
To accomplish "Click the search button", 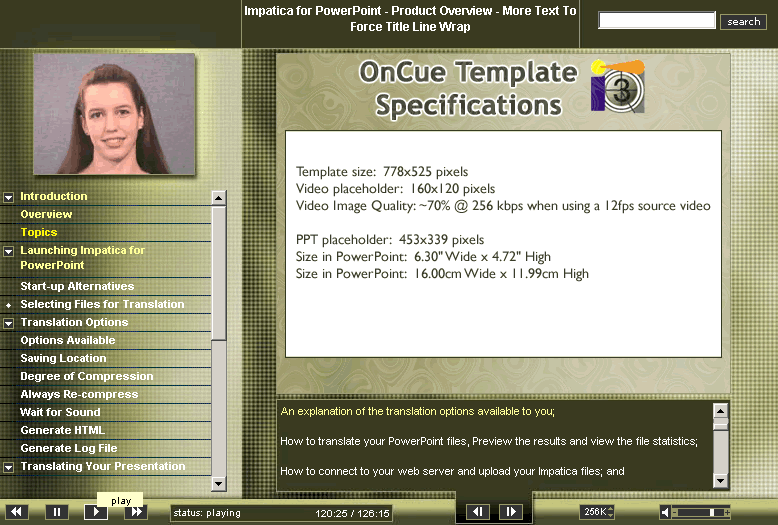I will (743, 21).
